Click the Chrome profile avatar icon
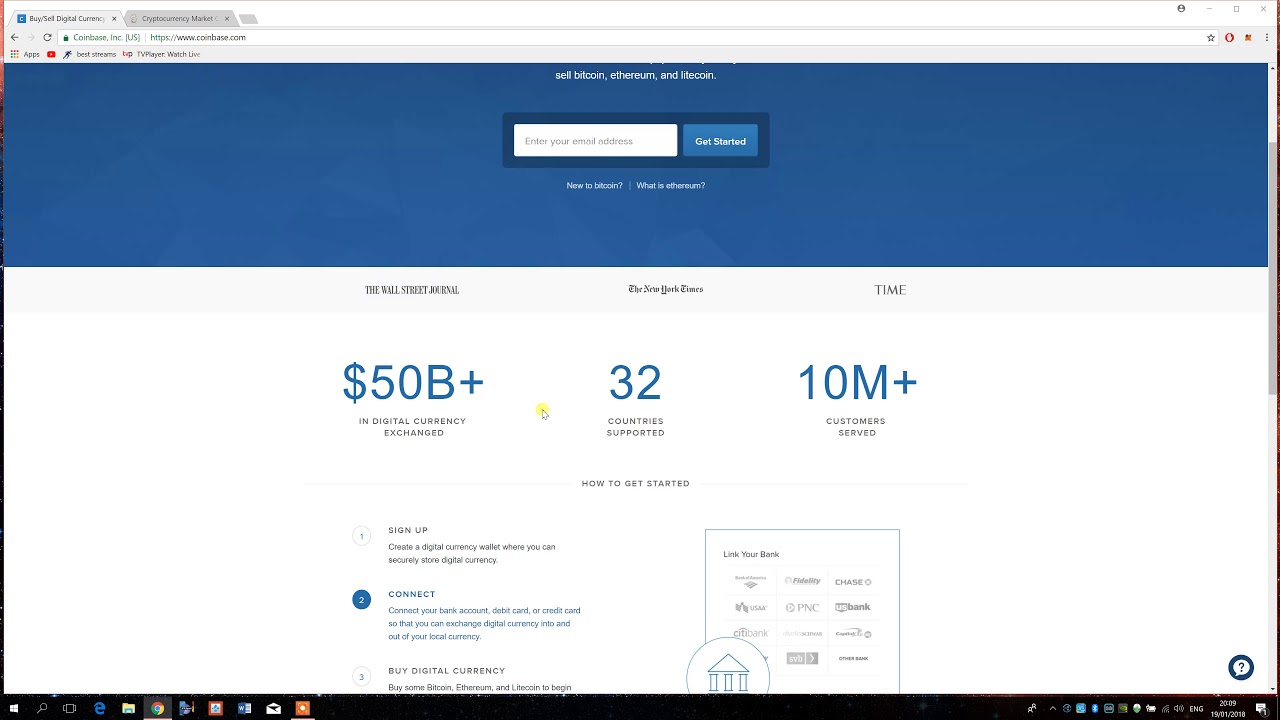This screenshot has width=1280, height=720. click(x=1181, y=8)
